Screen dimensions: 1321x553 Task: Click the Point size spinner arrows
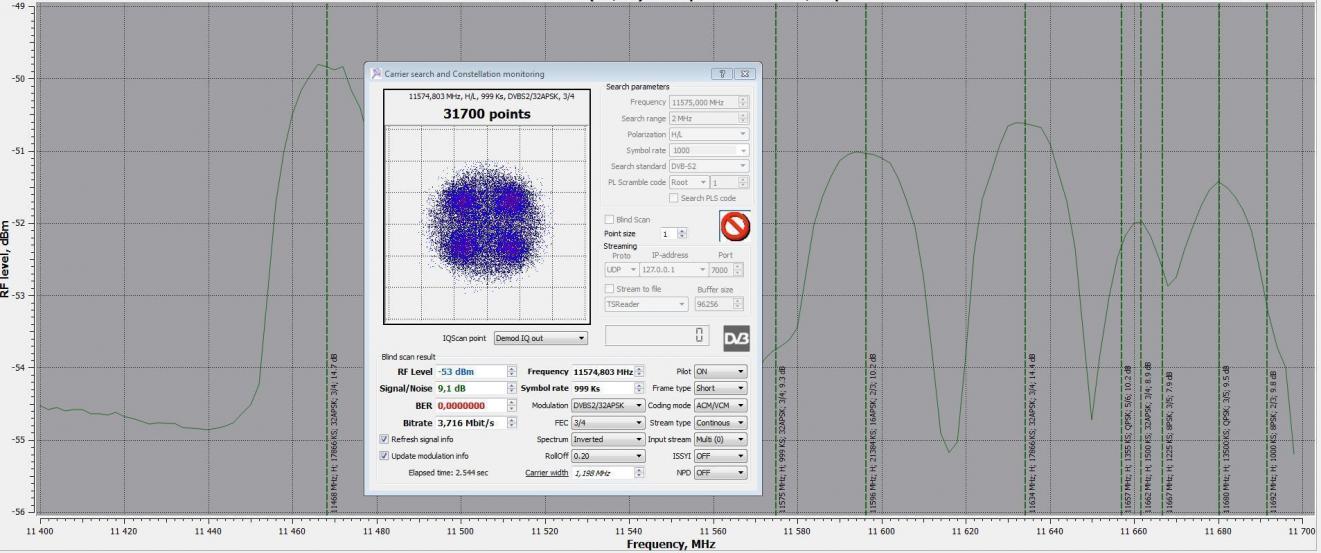(682, 234)
